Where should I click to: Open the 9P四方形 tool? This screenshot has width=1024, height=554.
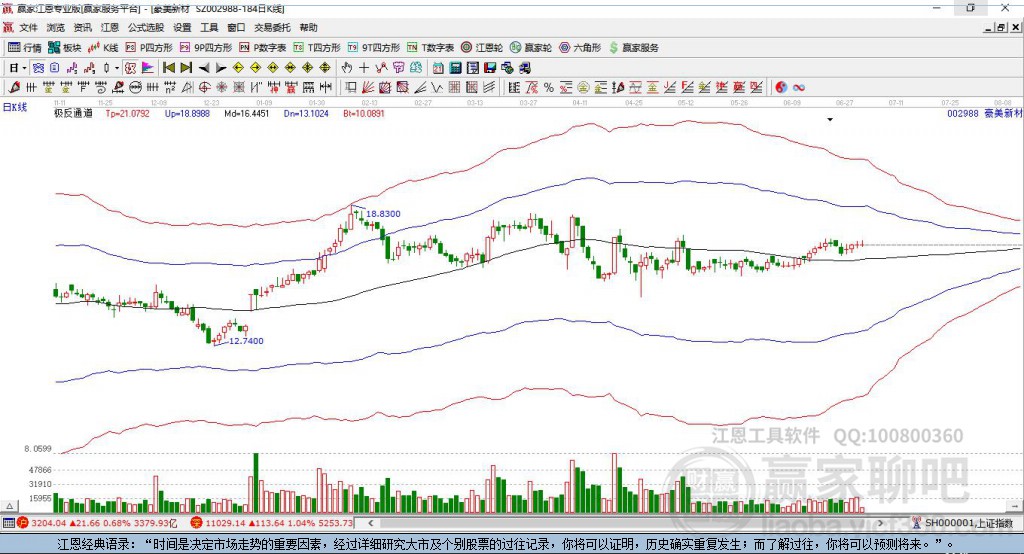pos(206,48)
